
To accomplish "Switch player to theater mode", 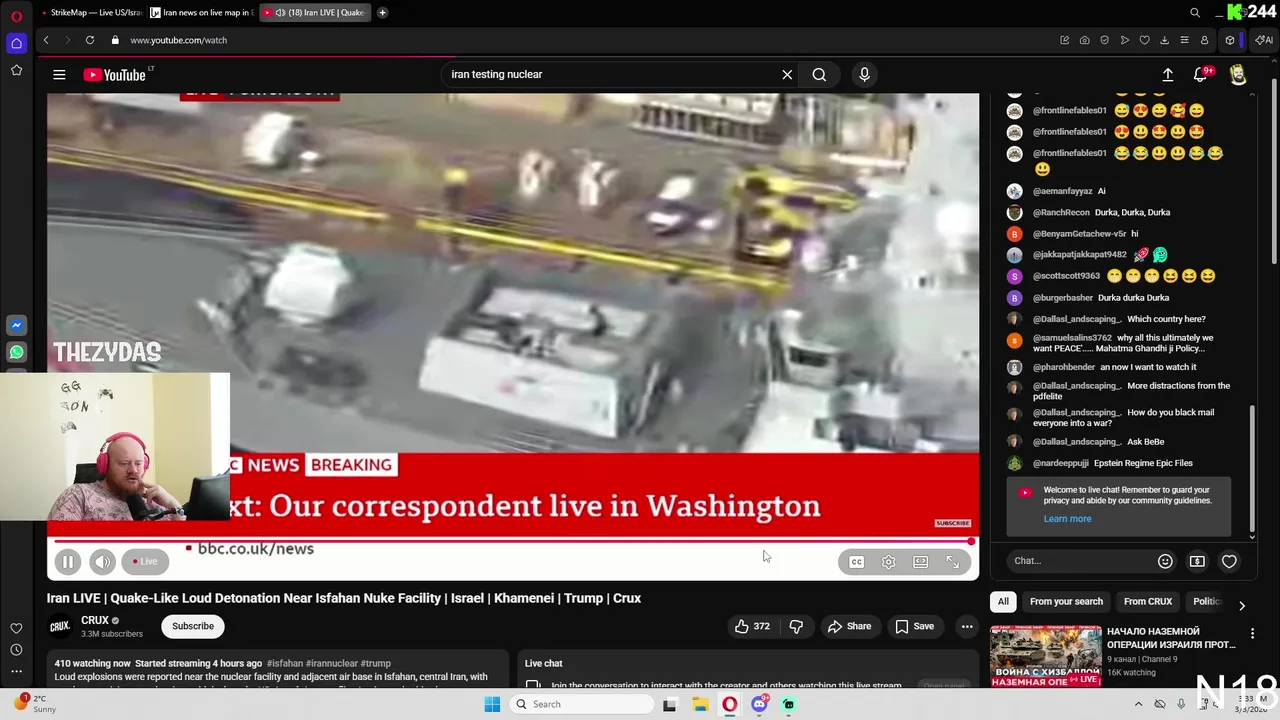I will click(x=920, y=562).
